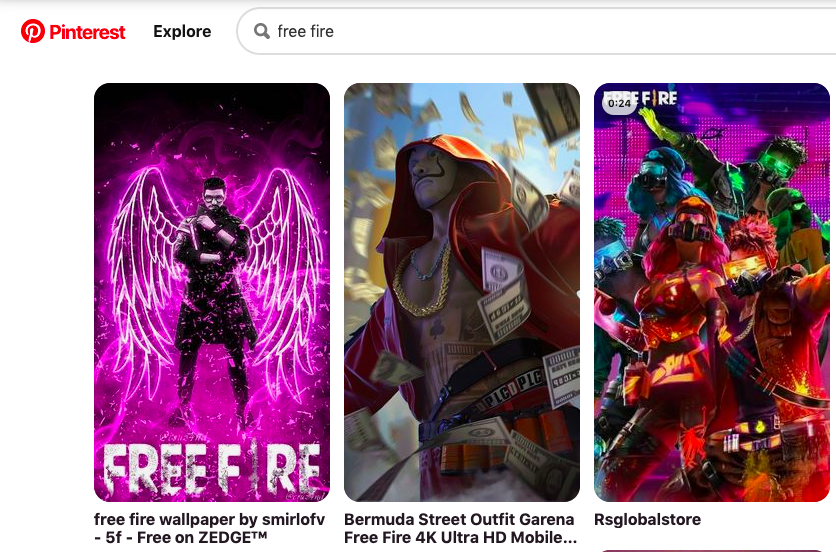Open the Rsglobalstore neon squad video pin

point(712,292)
